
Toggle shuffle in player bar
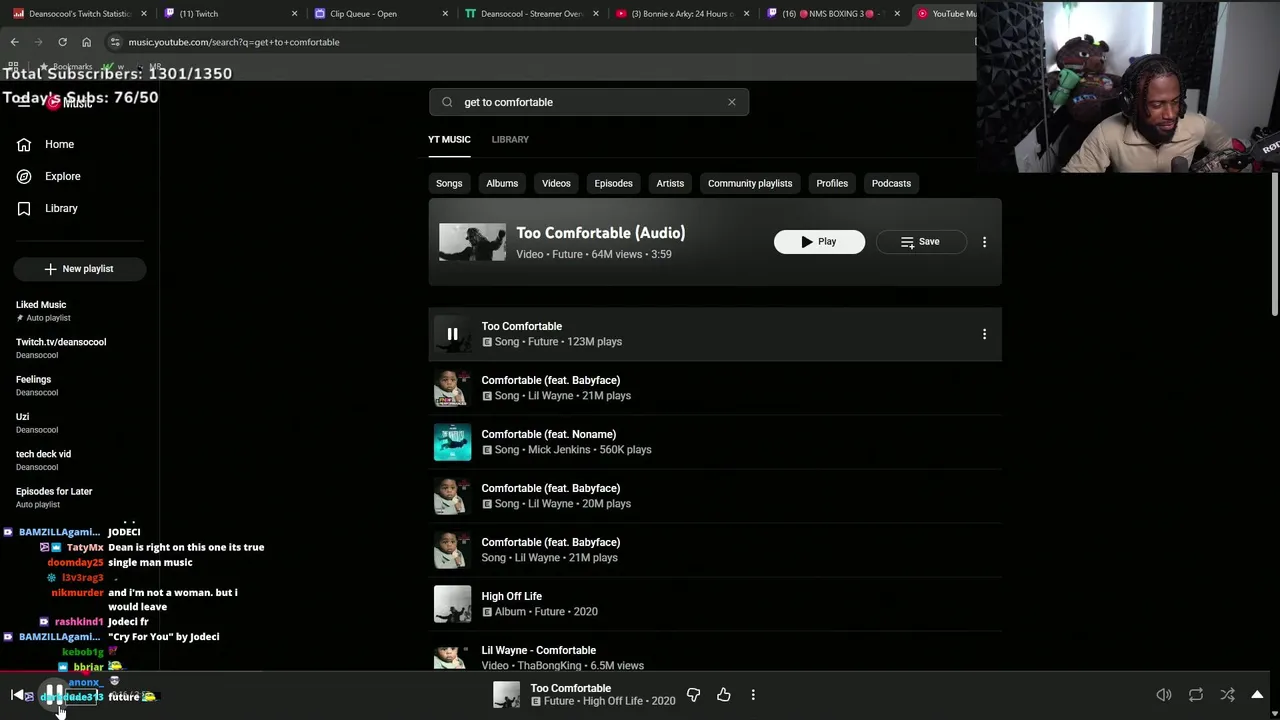tap(1227, 695)
